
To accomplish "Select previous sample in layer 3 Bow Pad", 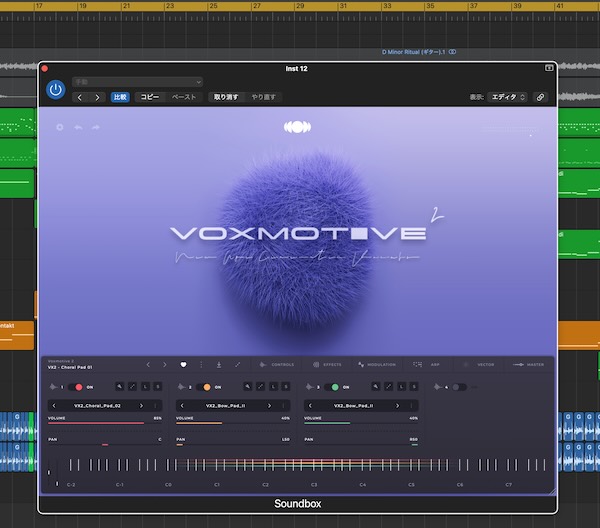I will coord(310,406).
